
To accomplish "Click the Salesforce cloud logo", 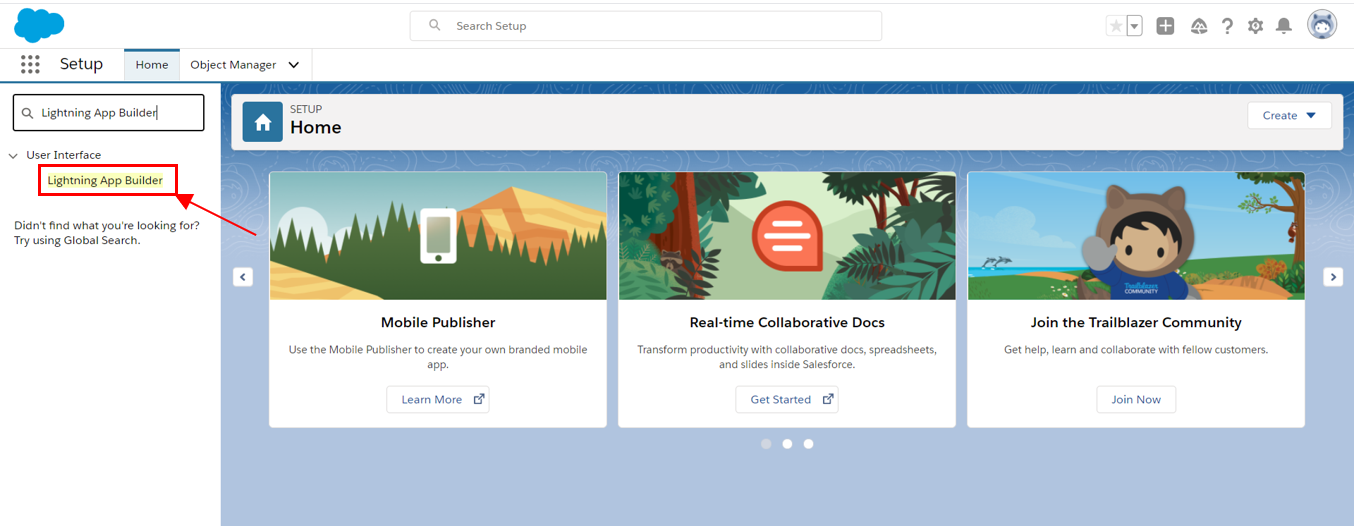I will 39,25.
